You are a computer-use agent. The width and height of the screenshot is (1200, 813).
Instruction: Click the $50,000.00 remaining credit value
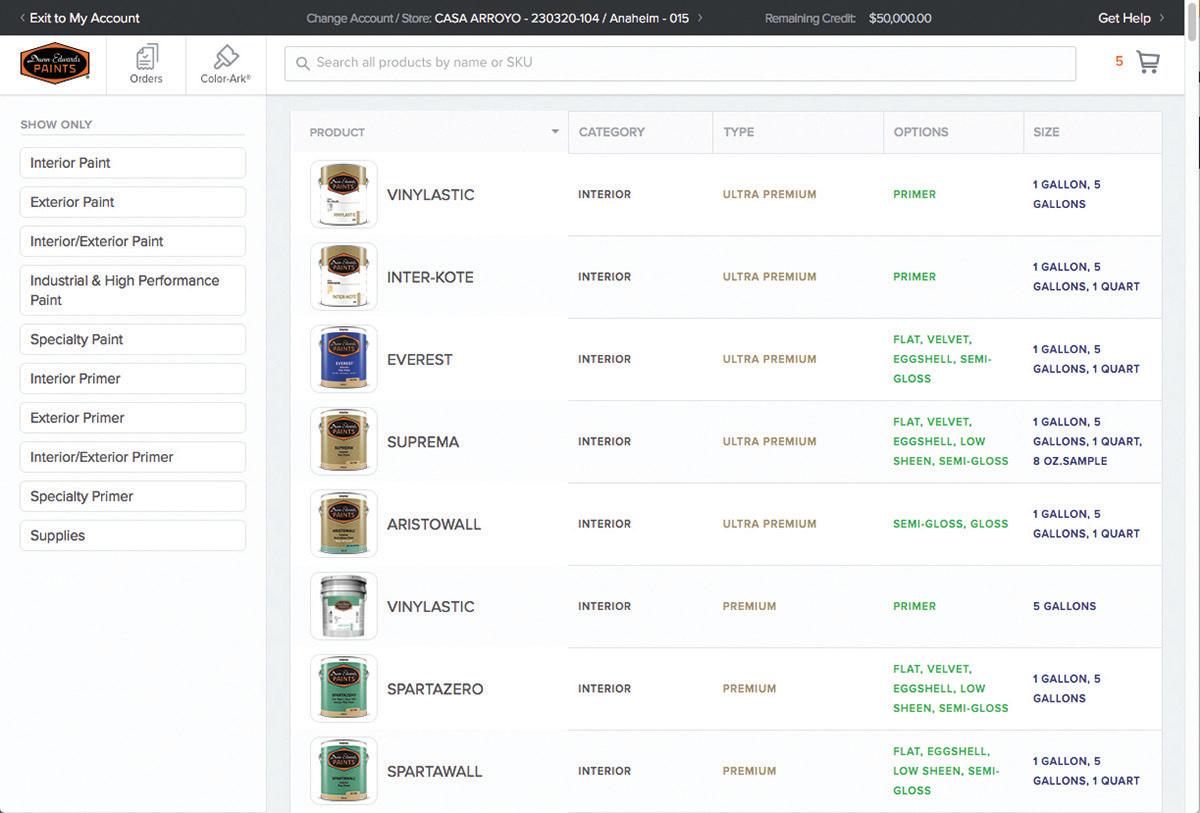pos(900,18)
